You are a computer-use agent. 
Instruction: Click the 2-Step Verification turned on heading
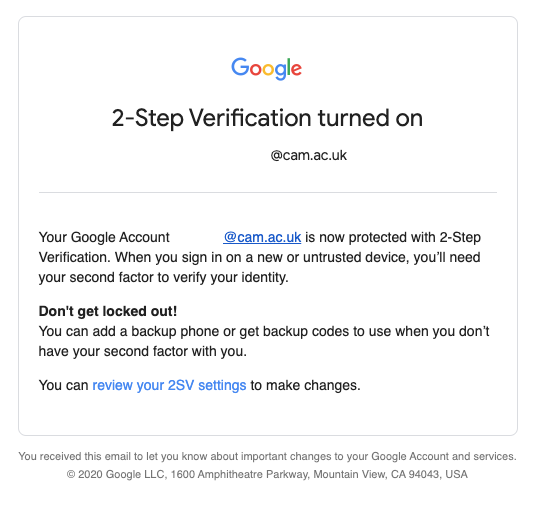267,118
